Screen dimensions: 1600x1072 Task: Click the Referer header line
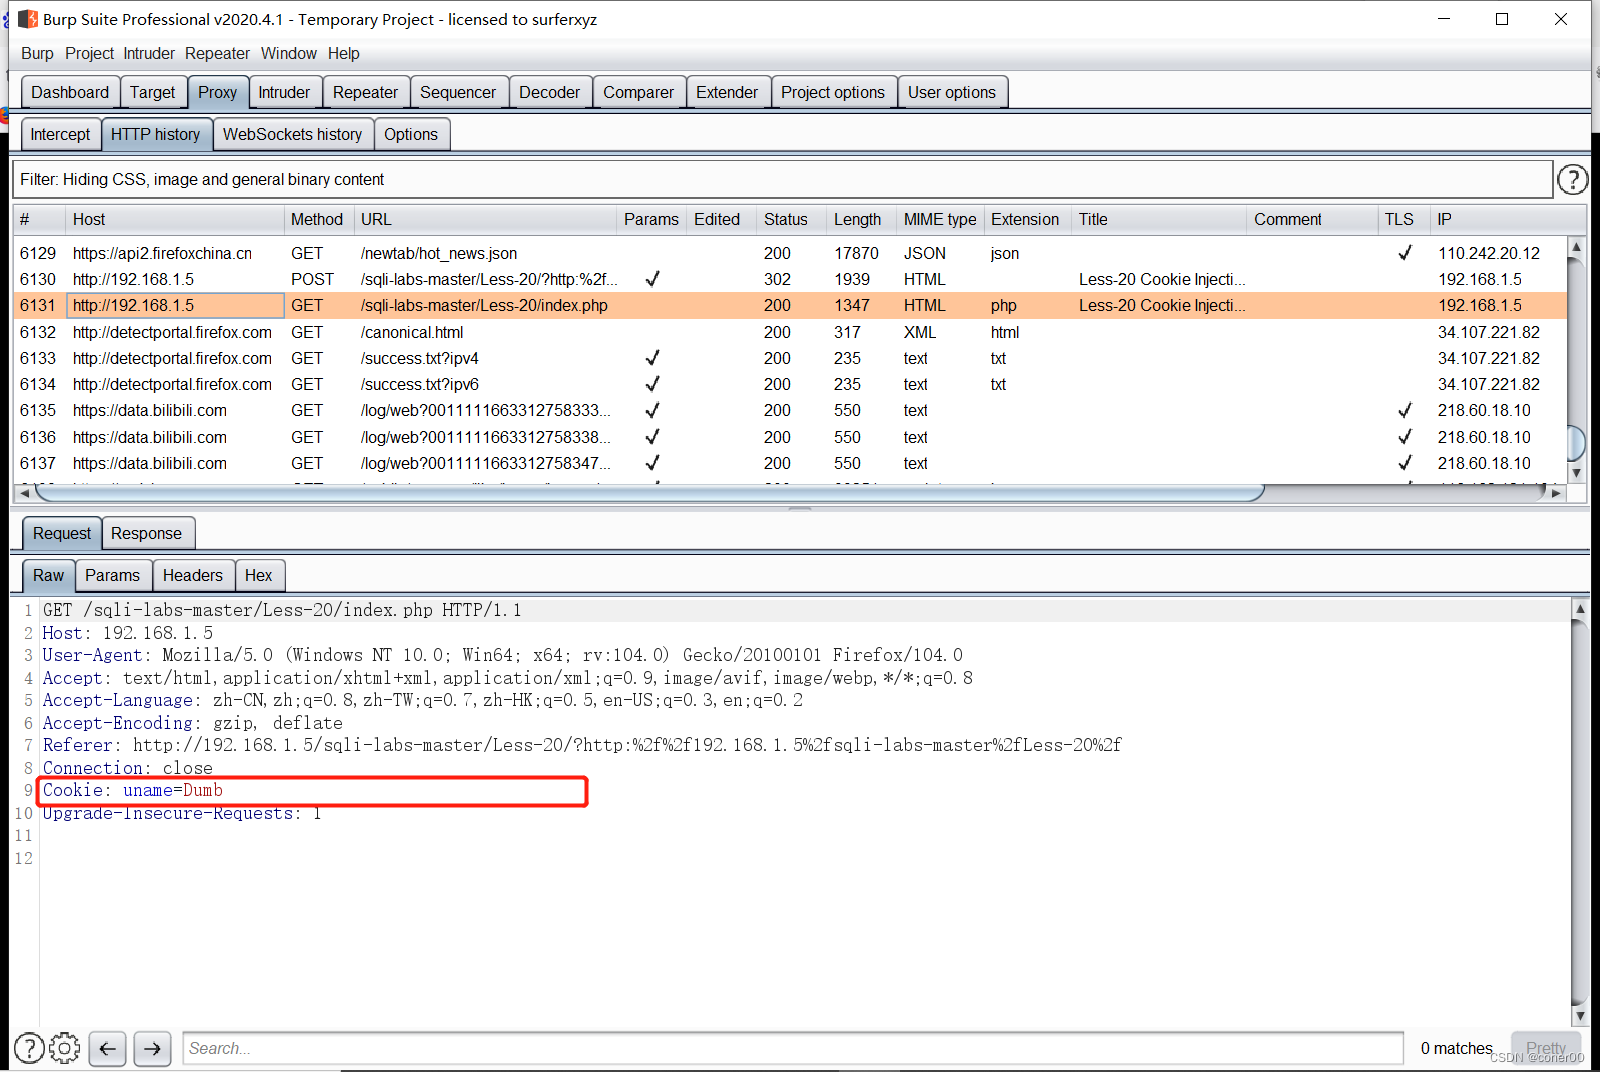(x=582, y=745)
